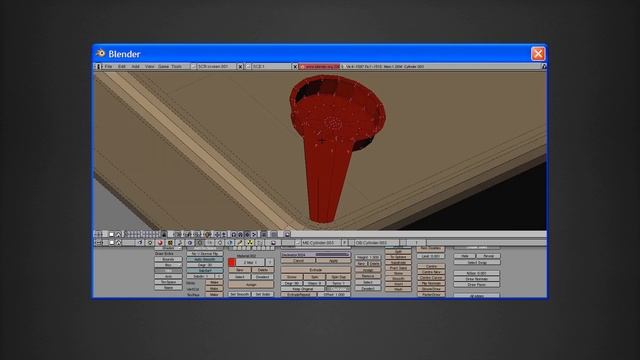Click the Extrude button
This screenshot has height=360, width=640.
[316, 270]
